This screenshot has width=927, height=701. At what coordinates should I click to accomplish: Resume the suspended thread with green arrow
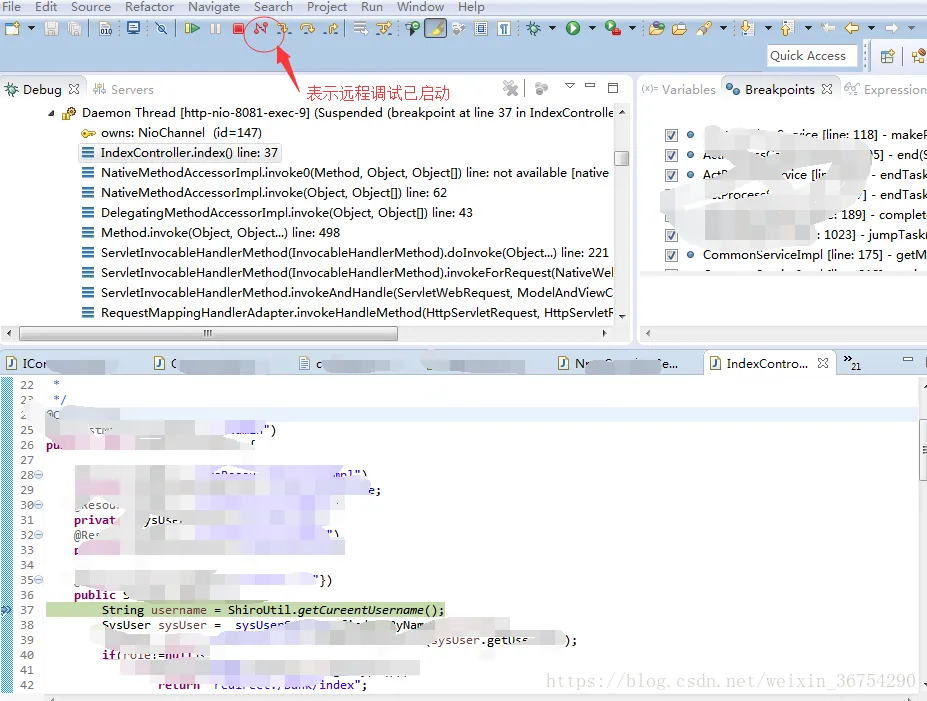pyautogui.click(x=192, y=28)
